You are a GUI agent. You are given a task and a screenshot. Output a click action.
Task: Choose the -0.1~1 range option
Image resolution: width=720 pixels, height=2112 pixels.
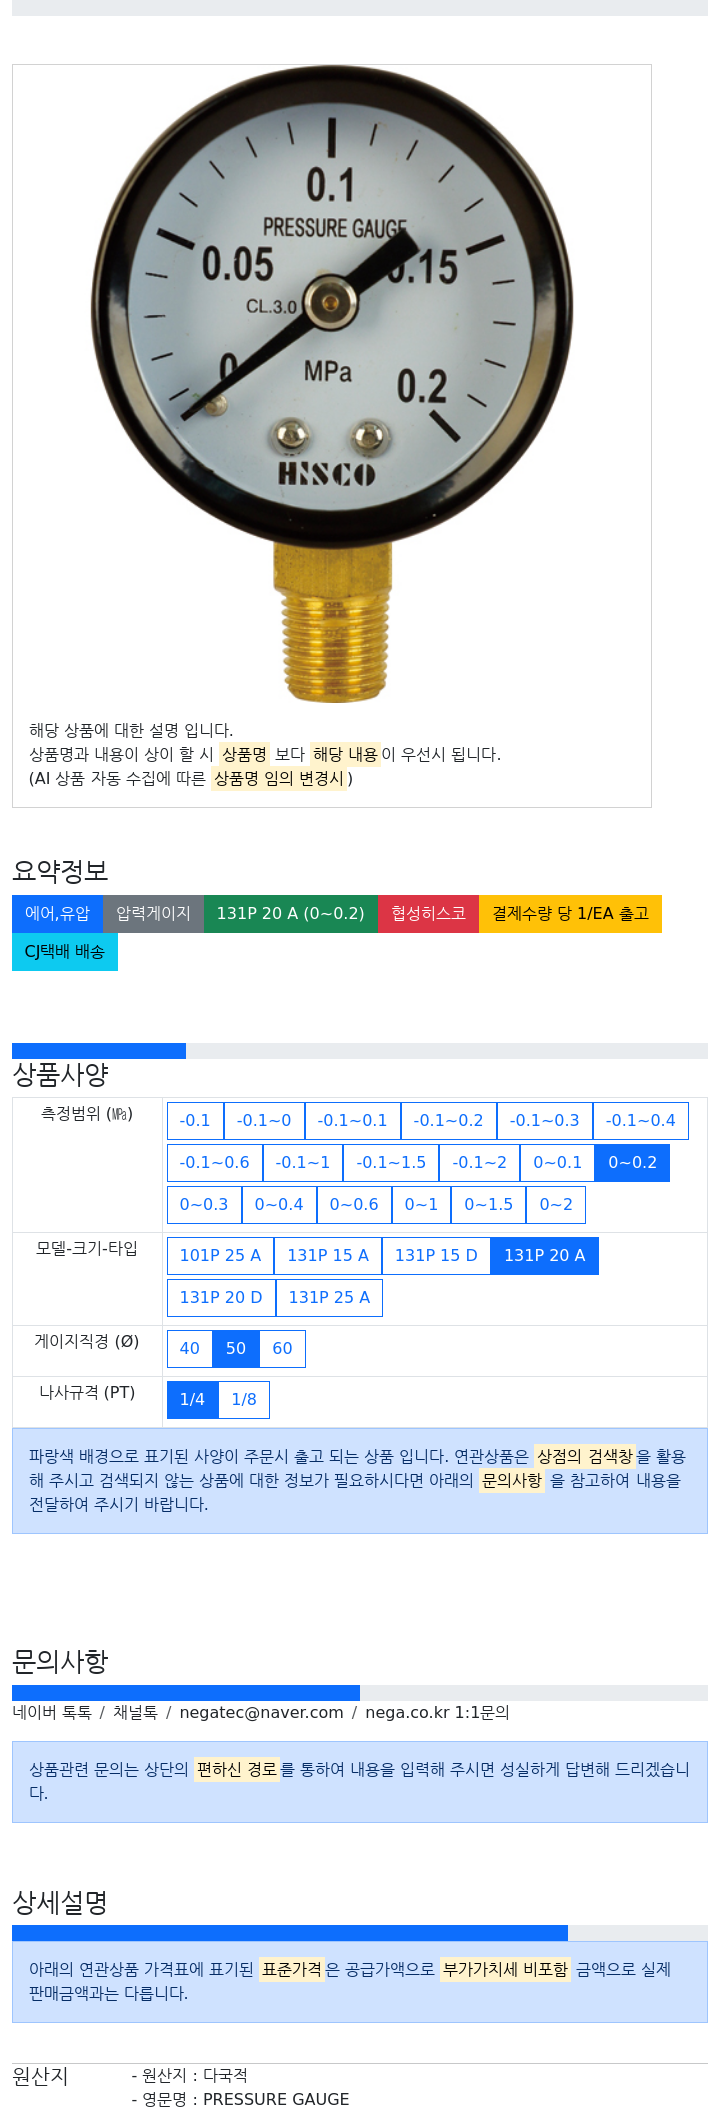point(303,1162)
